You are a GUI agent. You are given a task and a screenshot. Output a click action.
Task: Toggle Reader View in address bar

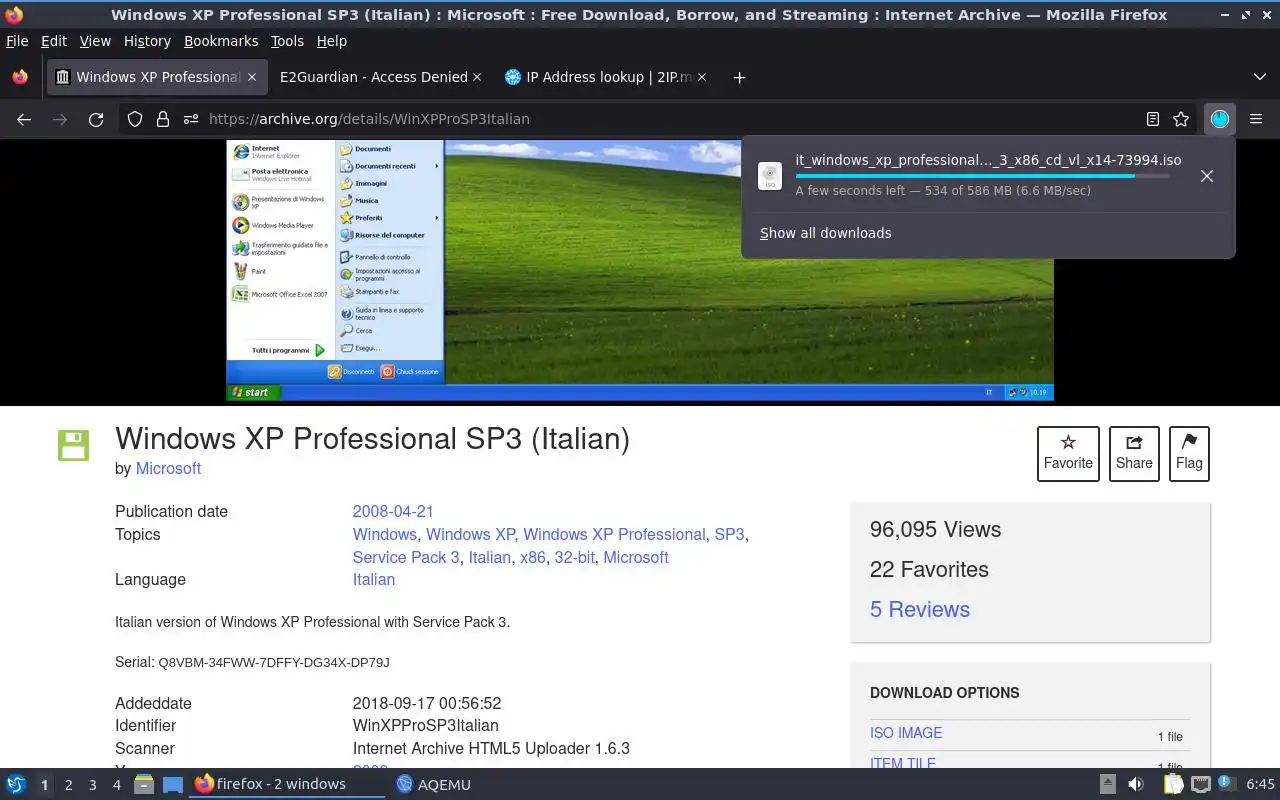click(x=1153, y=119)
